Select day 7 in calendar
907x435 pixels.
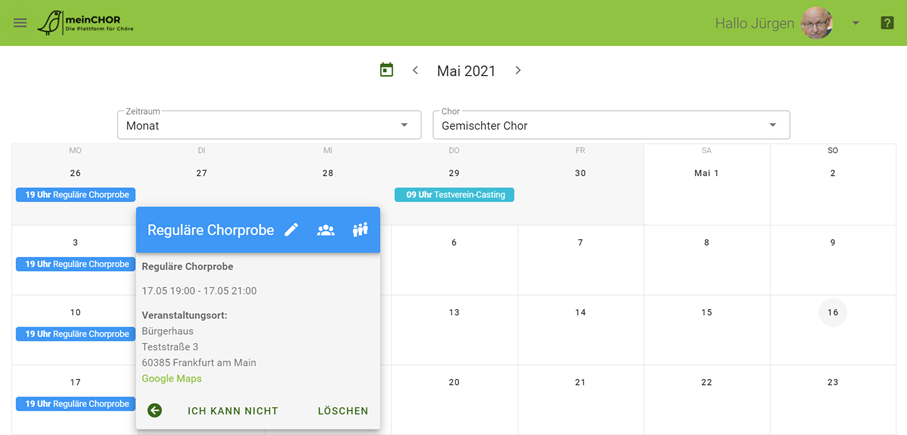tap(580, 243)
